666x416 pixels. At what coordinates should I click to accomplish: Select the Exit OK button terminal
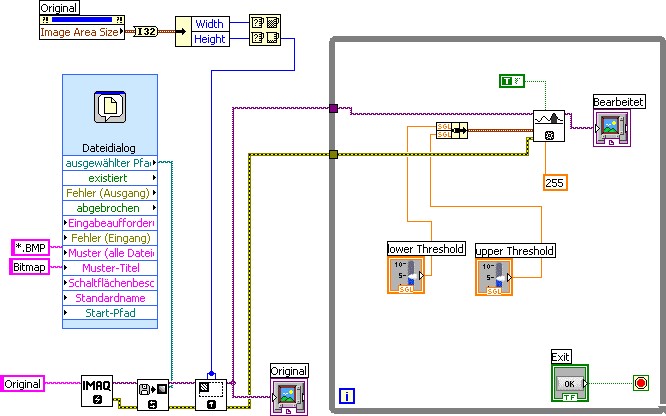570,383
